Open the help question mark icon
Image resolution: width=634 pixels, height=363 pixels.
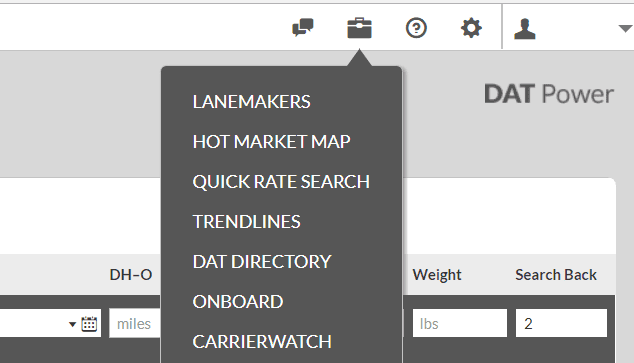click(416, 28)
